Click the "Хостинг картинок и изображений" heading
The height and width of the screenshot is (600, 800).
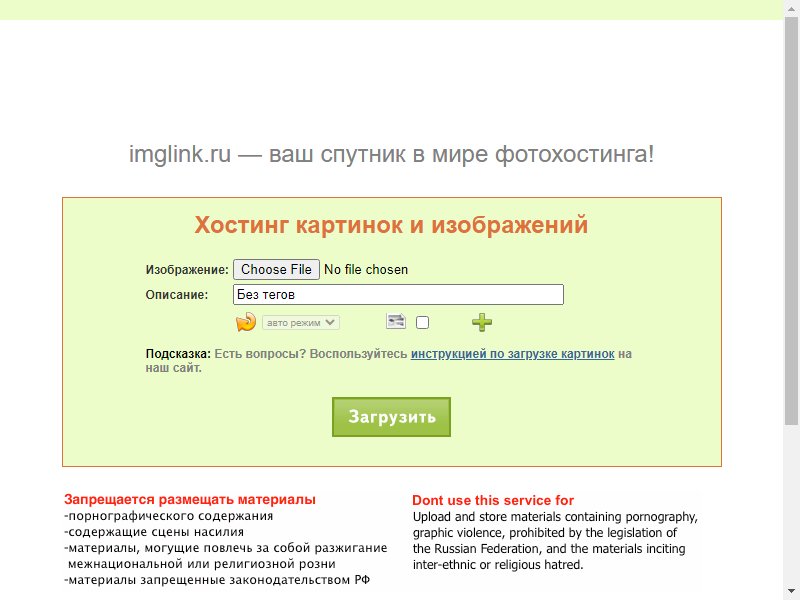click(x=391, y=225)
